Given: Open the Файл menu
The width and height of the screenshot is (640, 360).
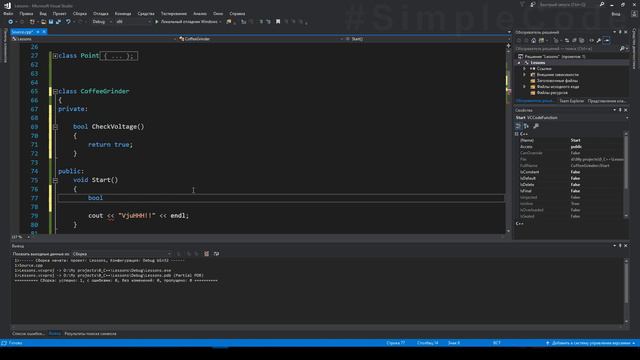Looking at the screenshot, I should coord(8,13).
